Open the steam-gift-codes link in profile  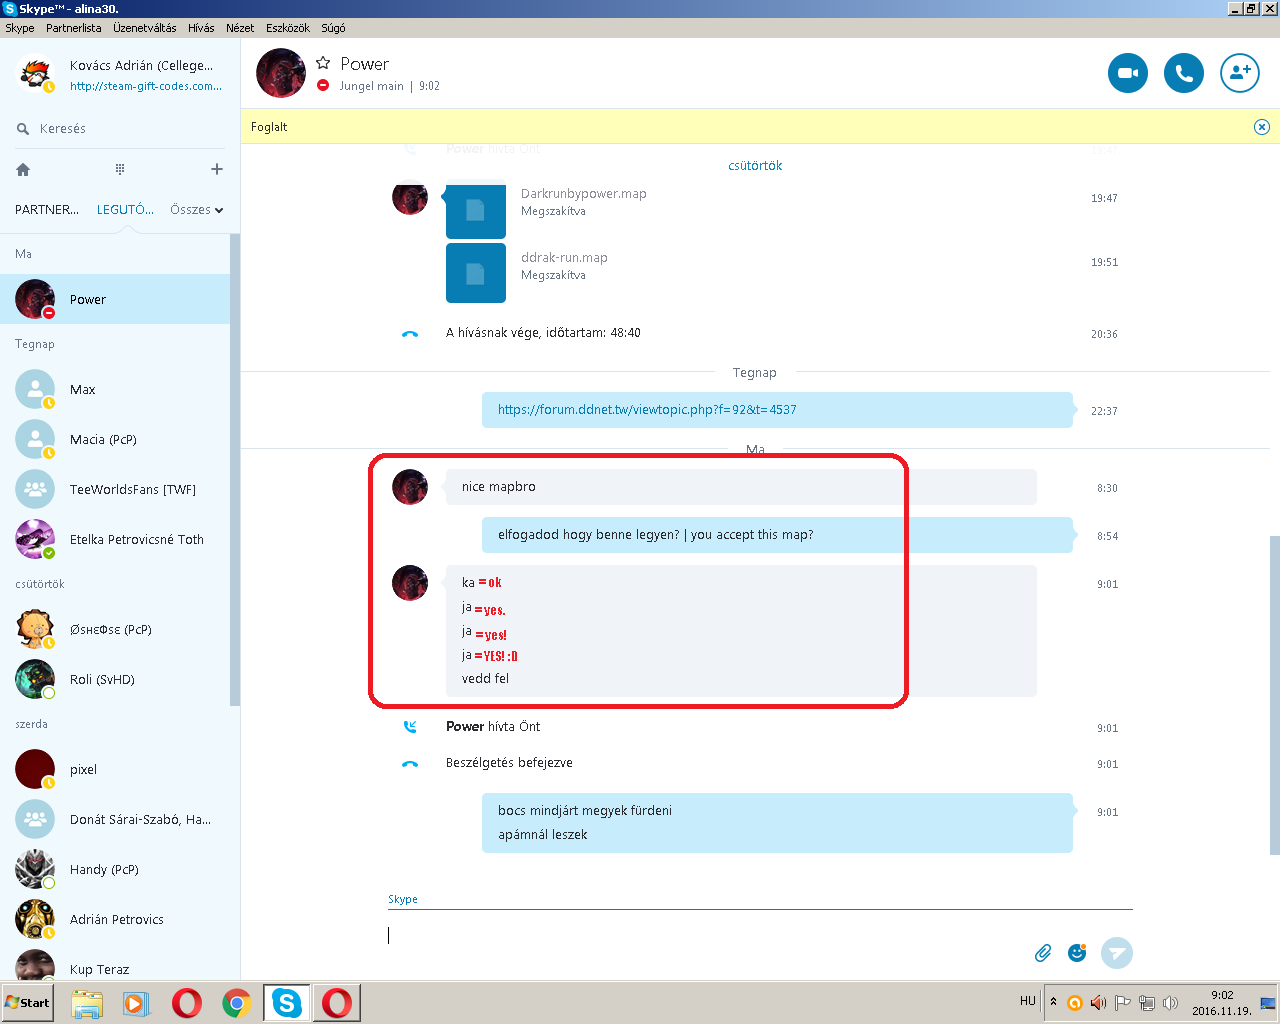(146, 86)
